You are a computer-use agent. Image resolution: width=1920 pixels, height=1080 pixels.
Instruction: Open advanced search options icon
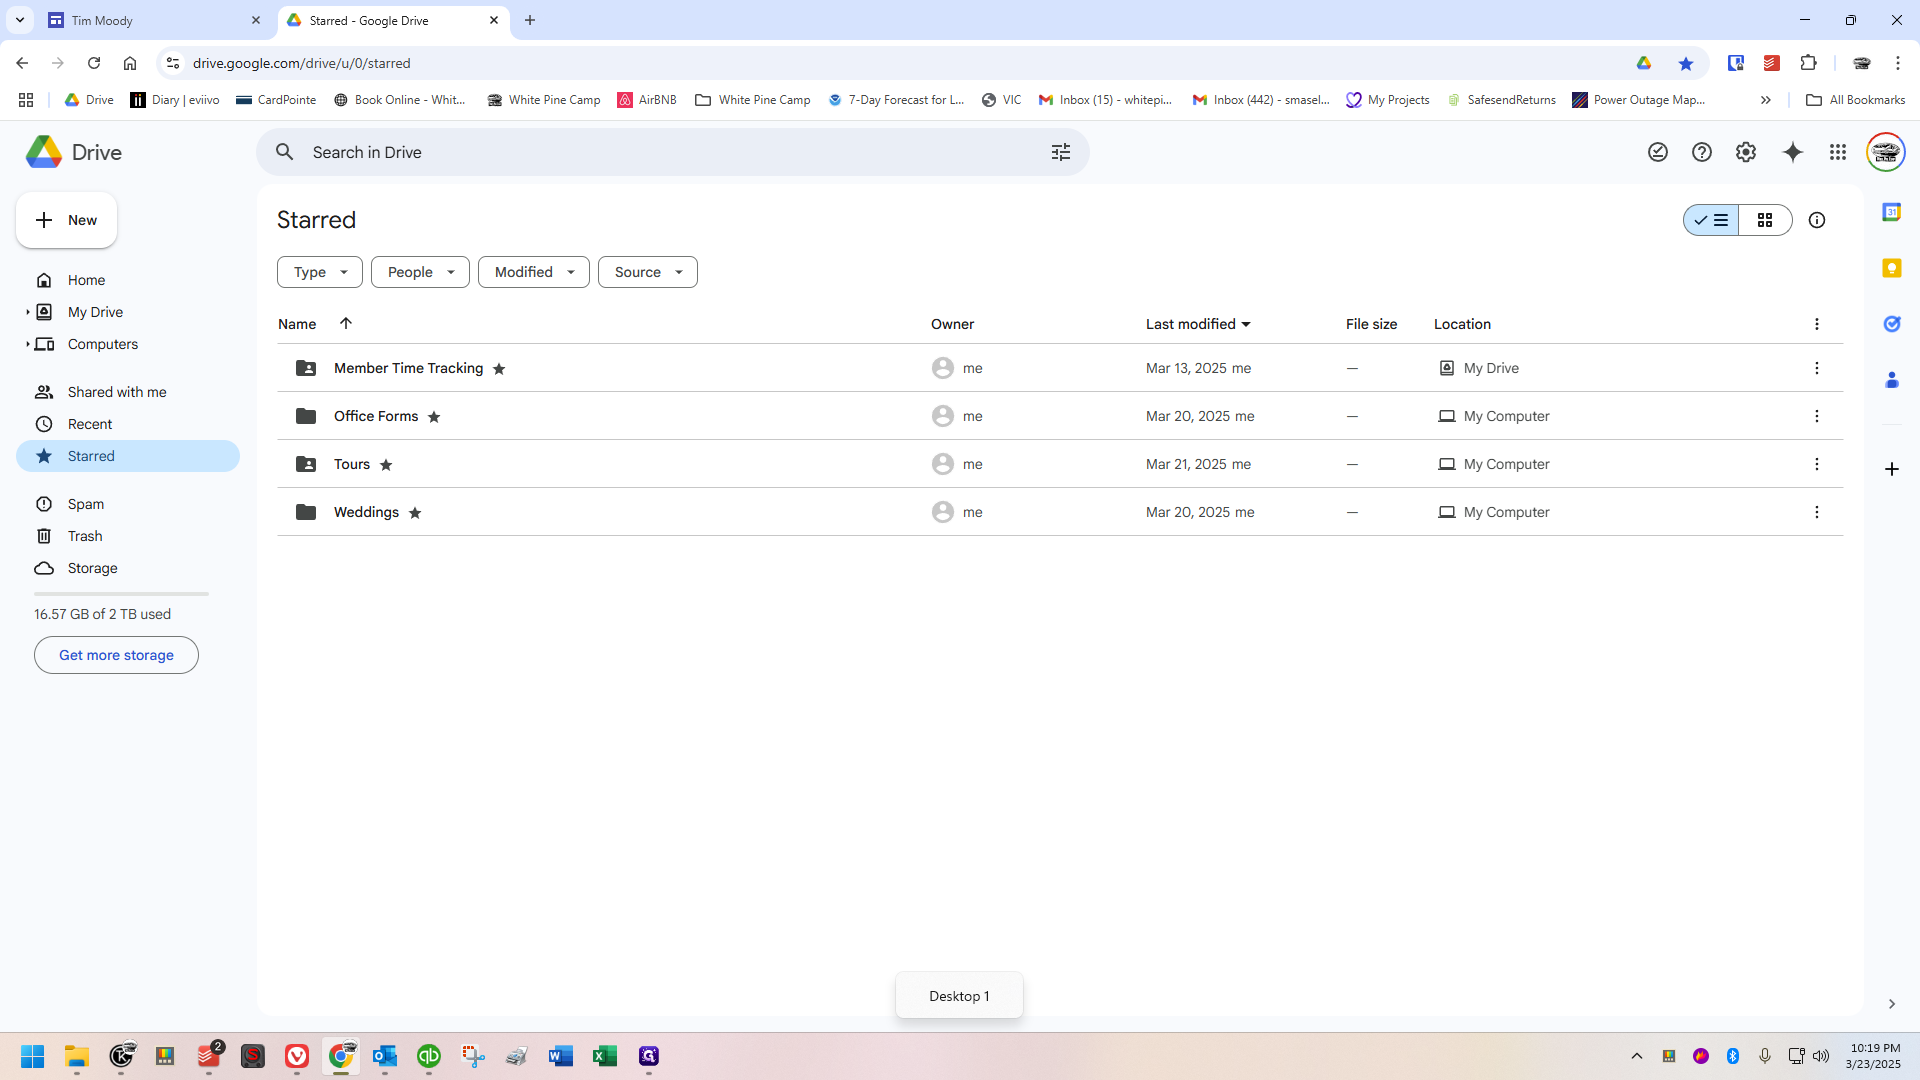(x=1060, y=152)
